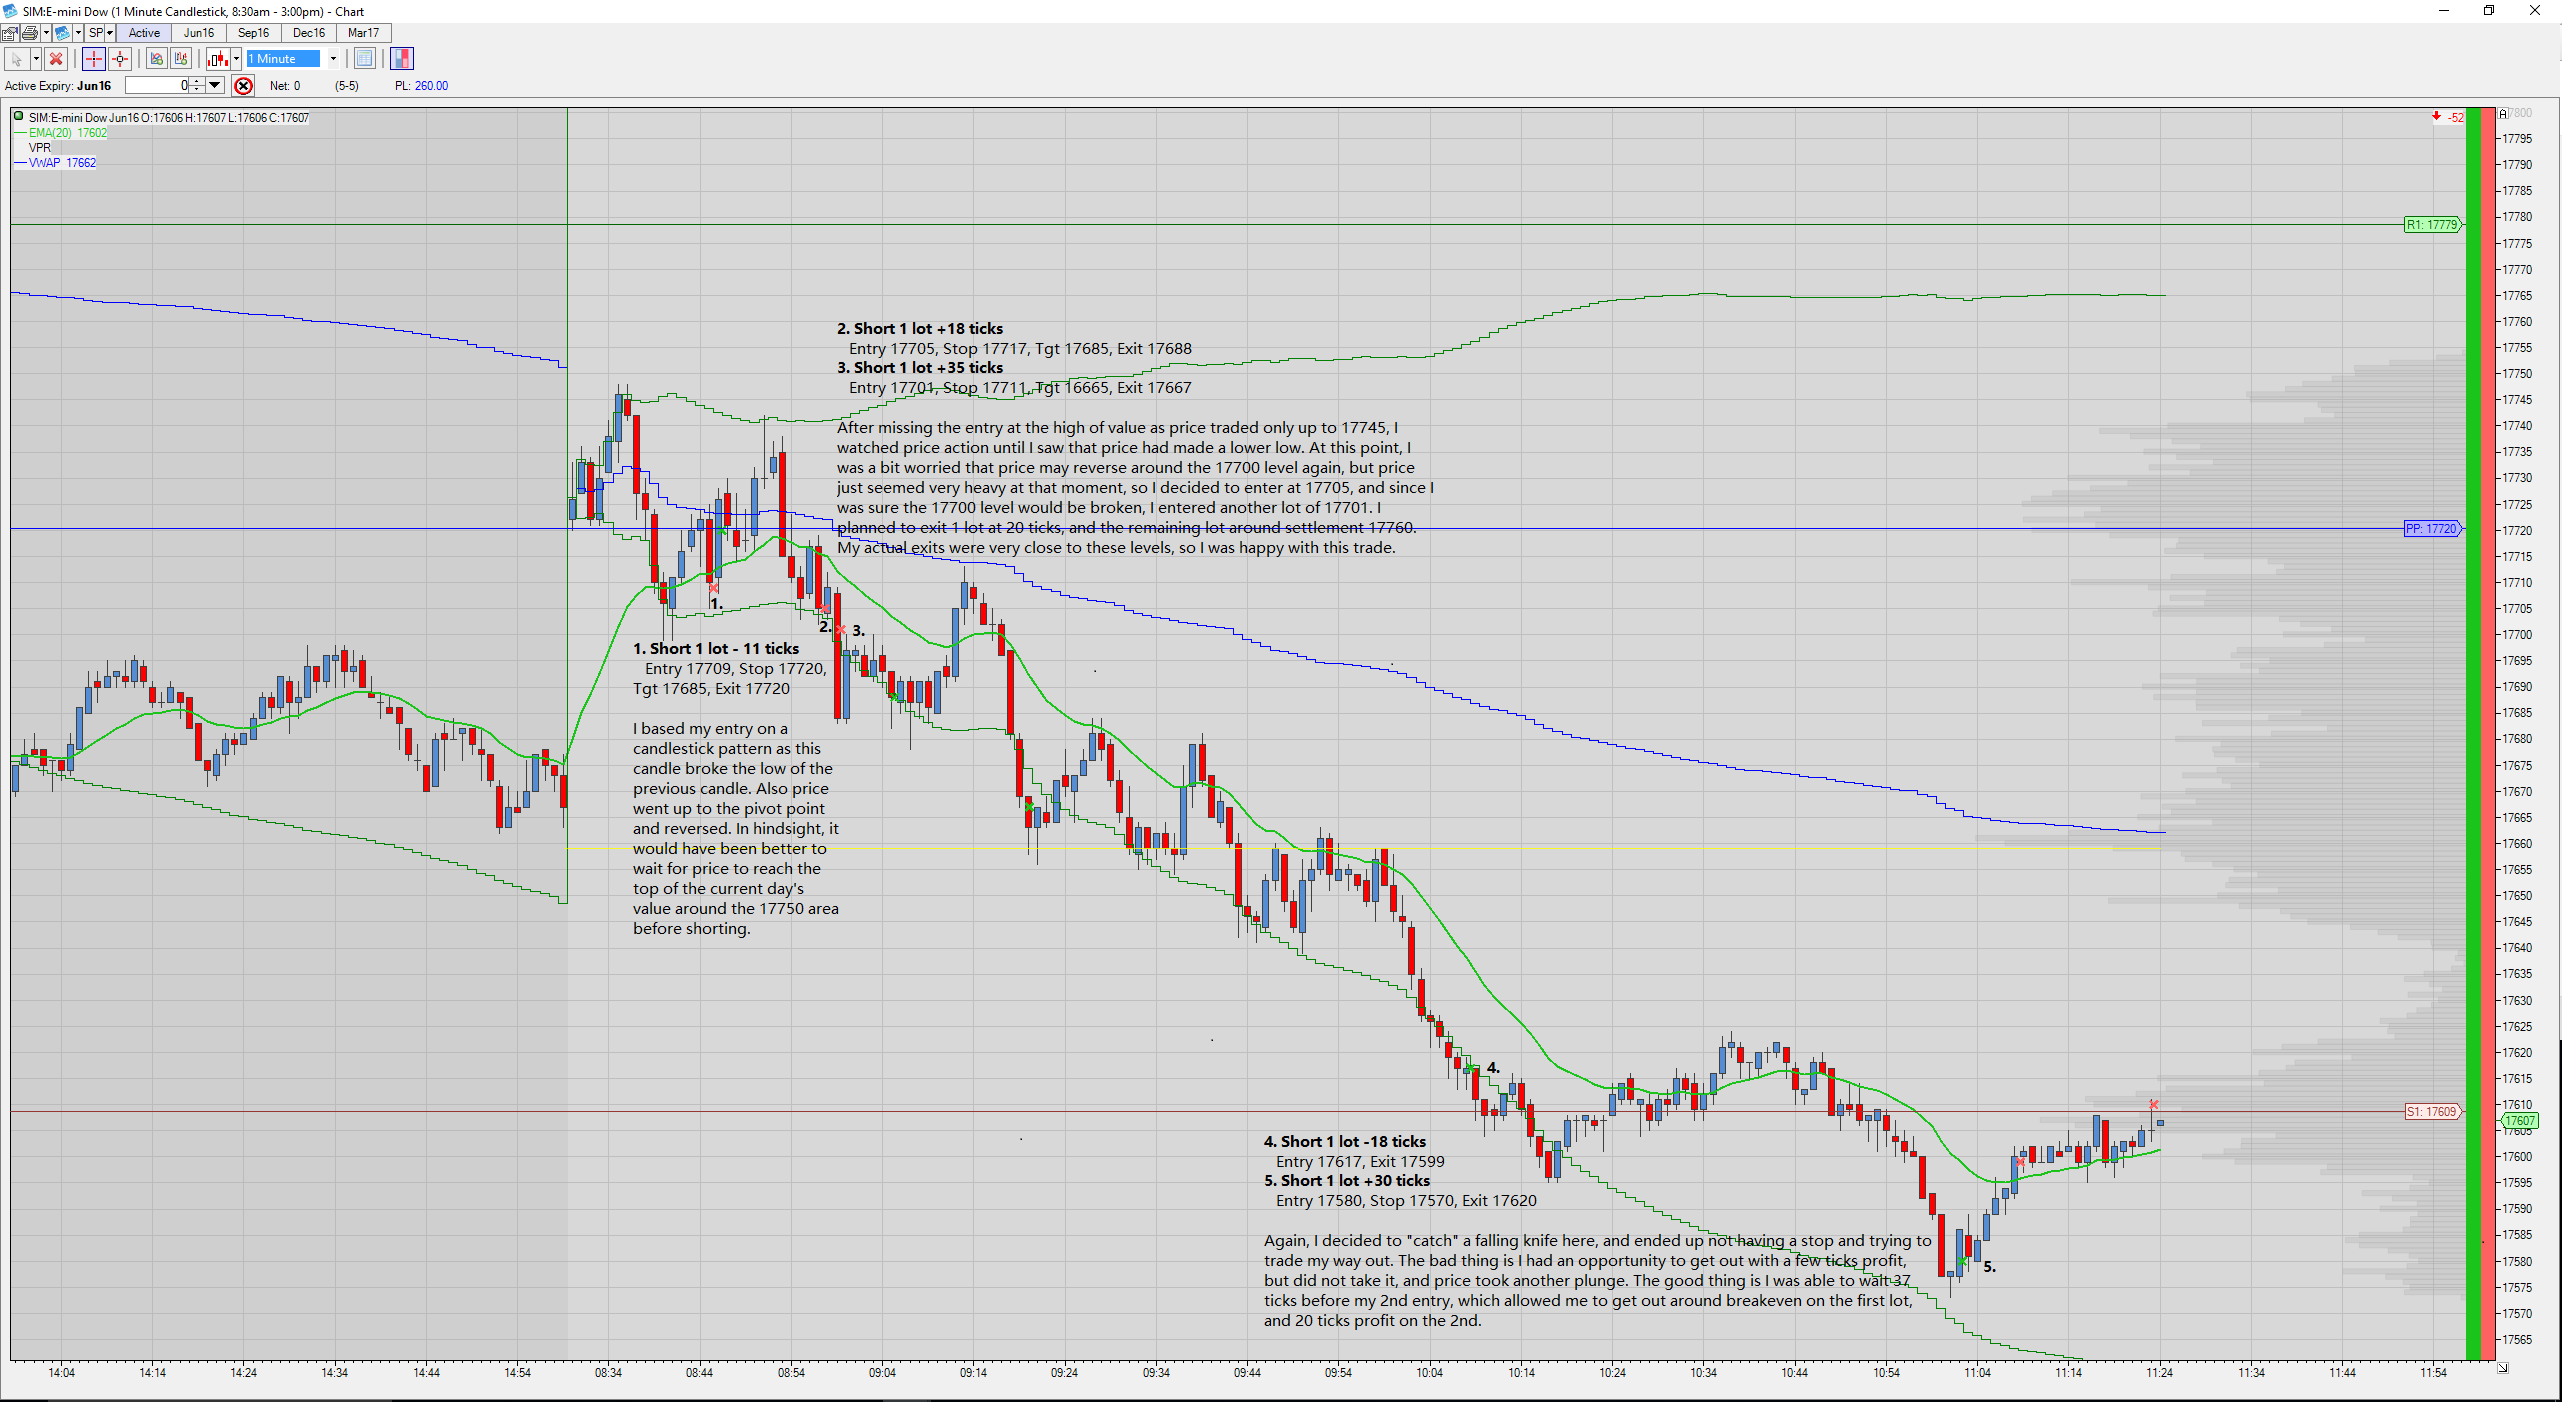The image size is (2562, 1402).
Task: Toggle the red-blue trading panel icon
Action: pos(402,59)
